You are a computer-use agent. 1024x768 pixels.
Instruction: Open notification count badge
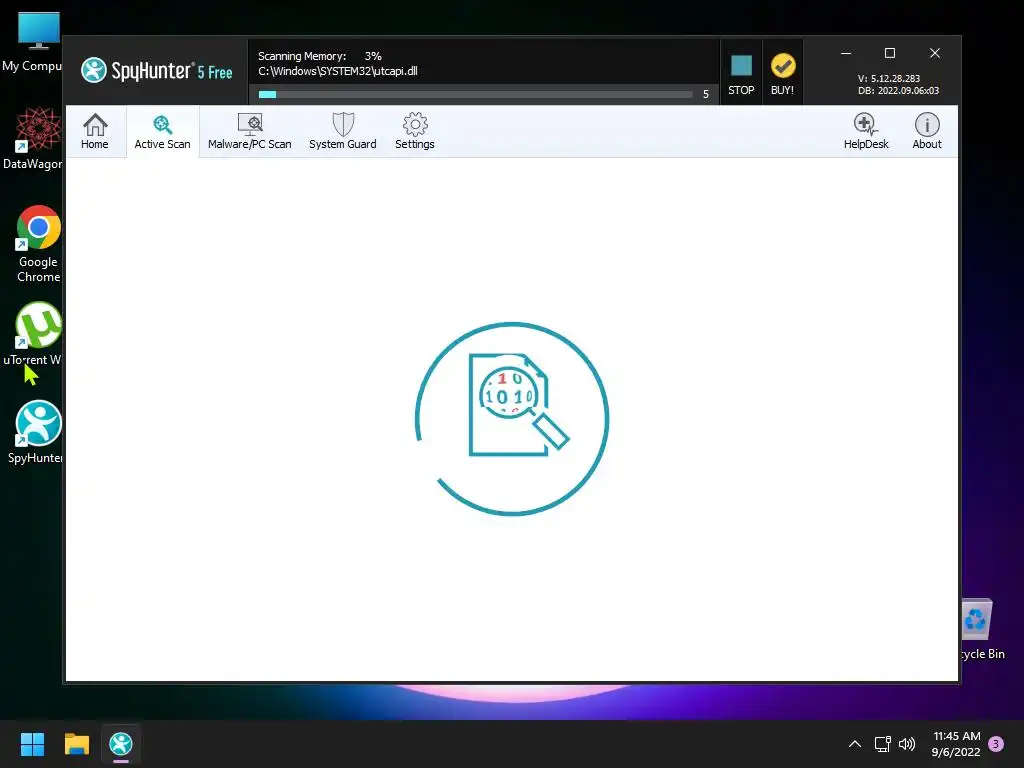point(996,744)
